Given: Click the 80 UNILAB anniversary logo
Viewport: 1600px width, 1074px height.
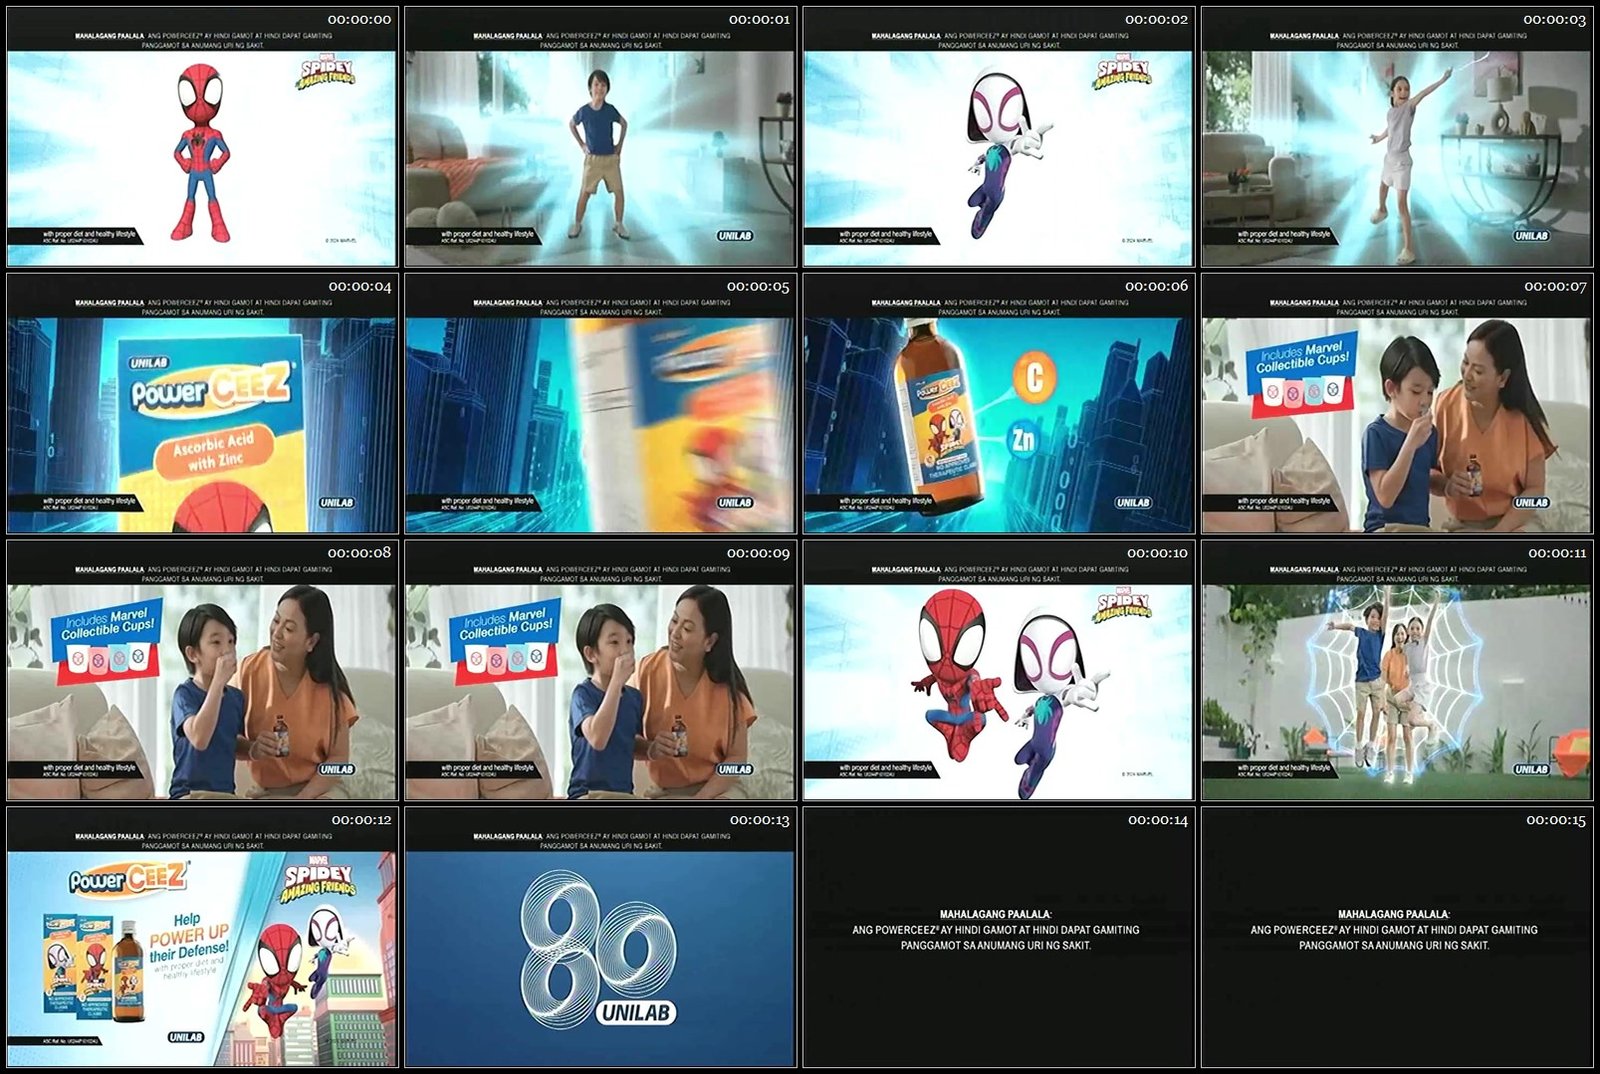Looking at the screenshot, I should coord(600,949).
